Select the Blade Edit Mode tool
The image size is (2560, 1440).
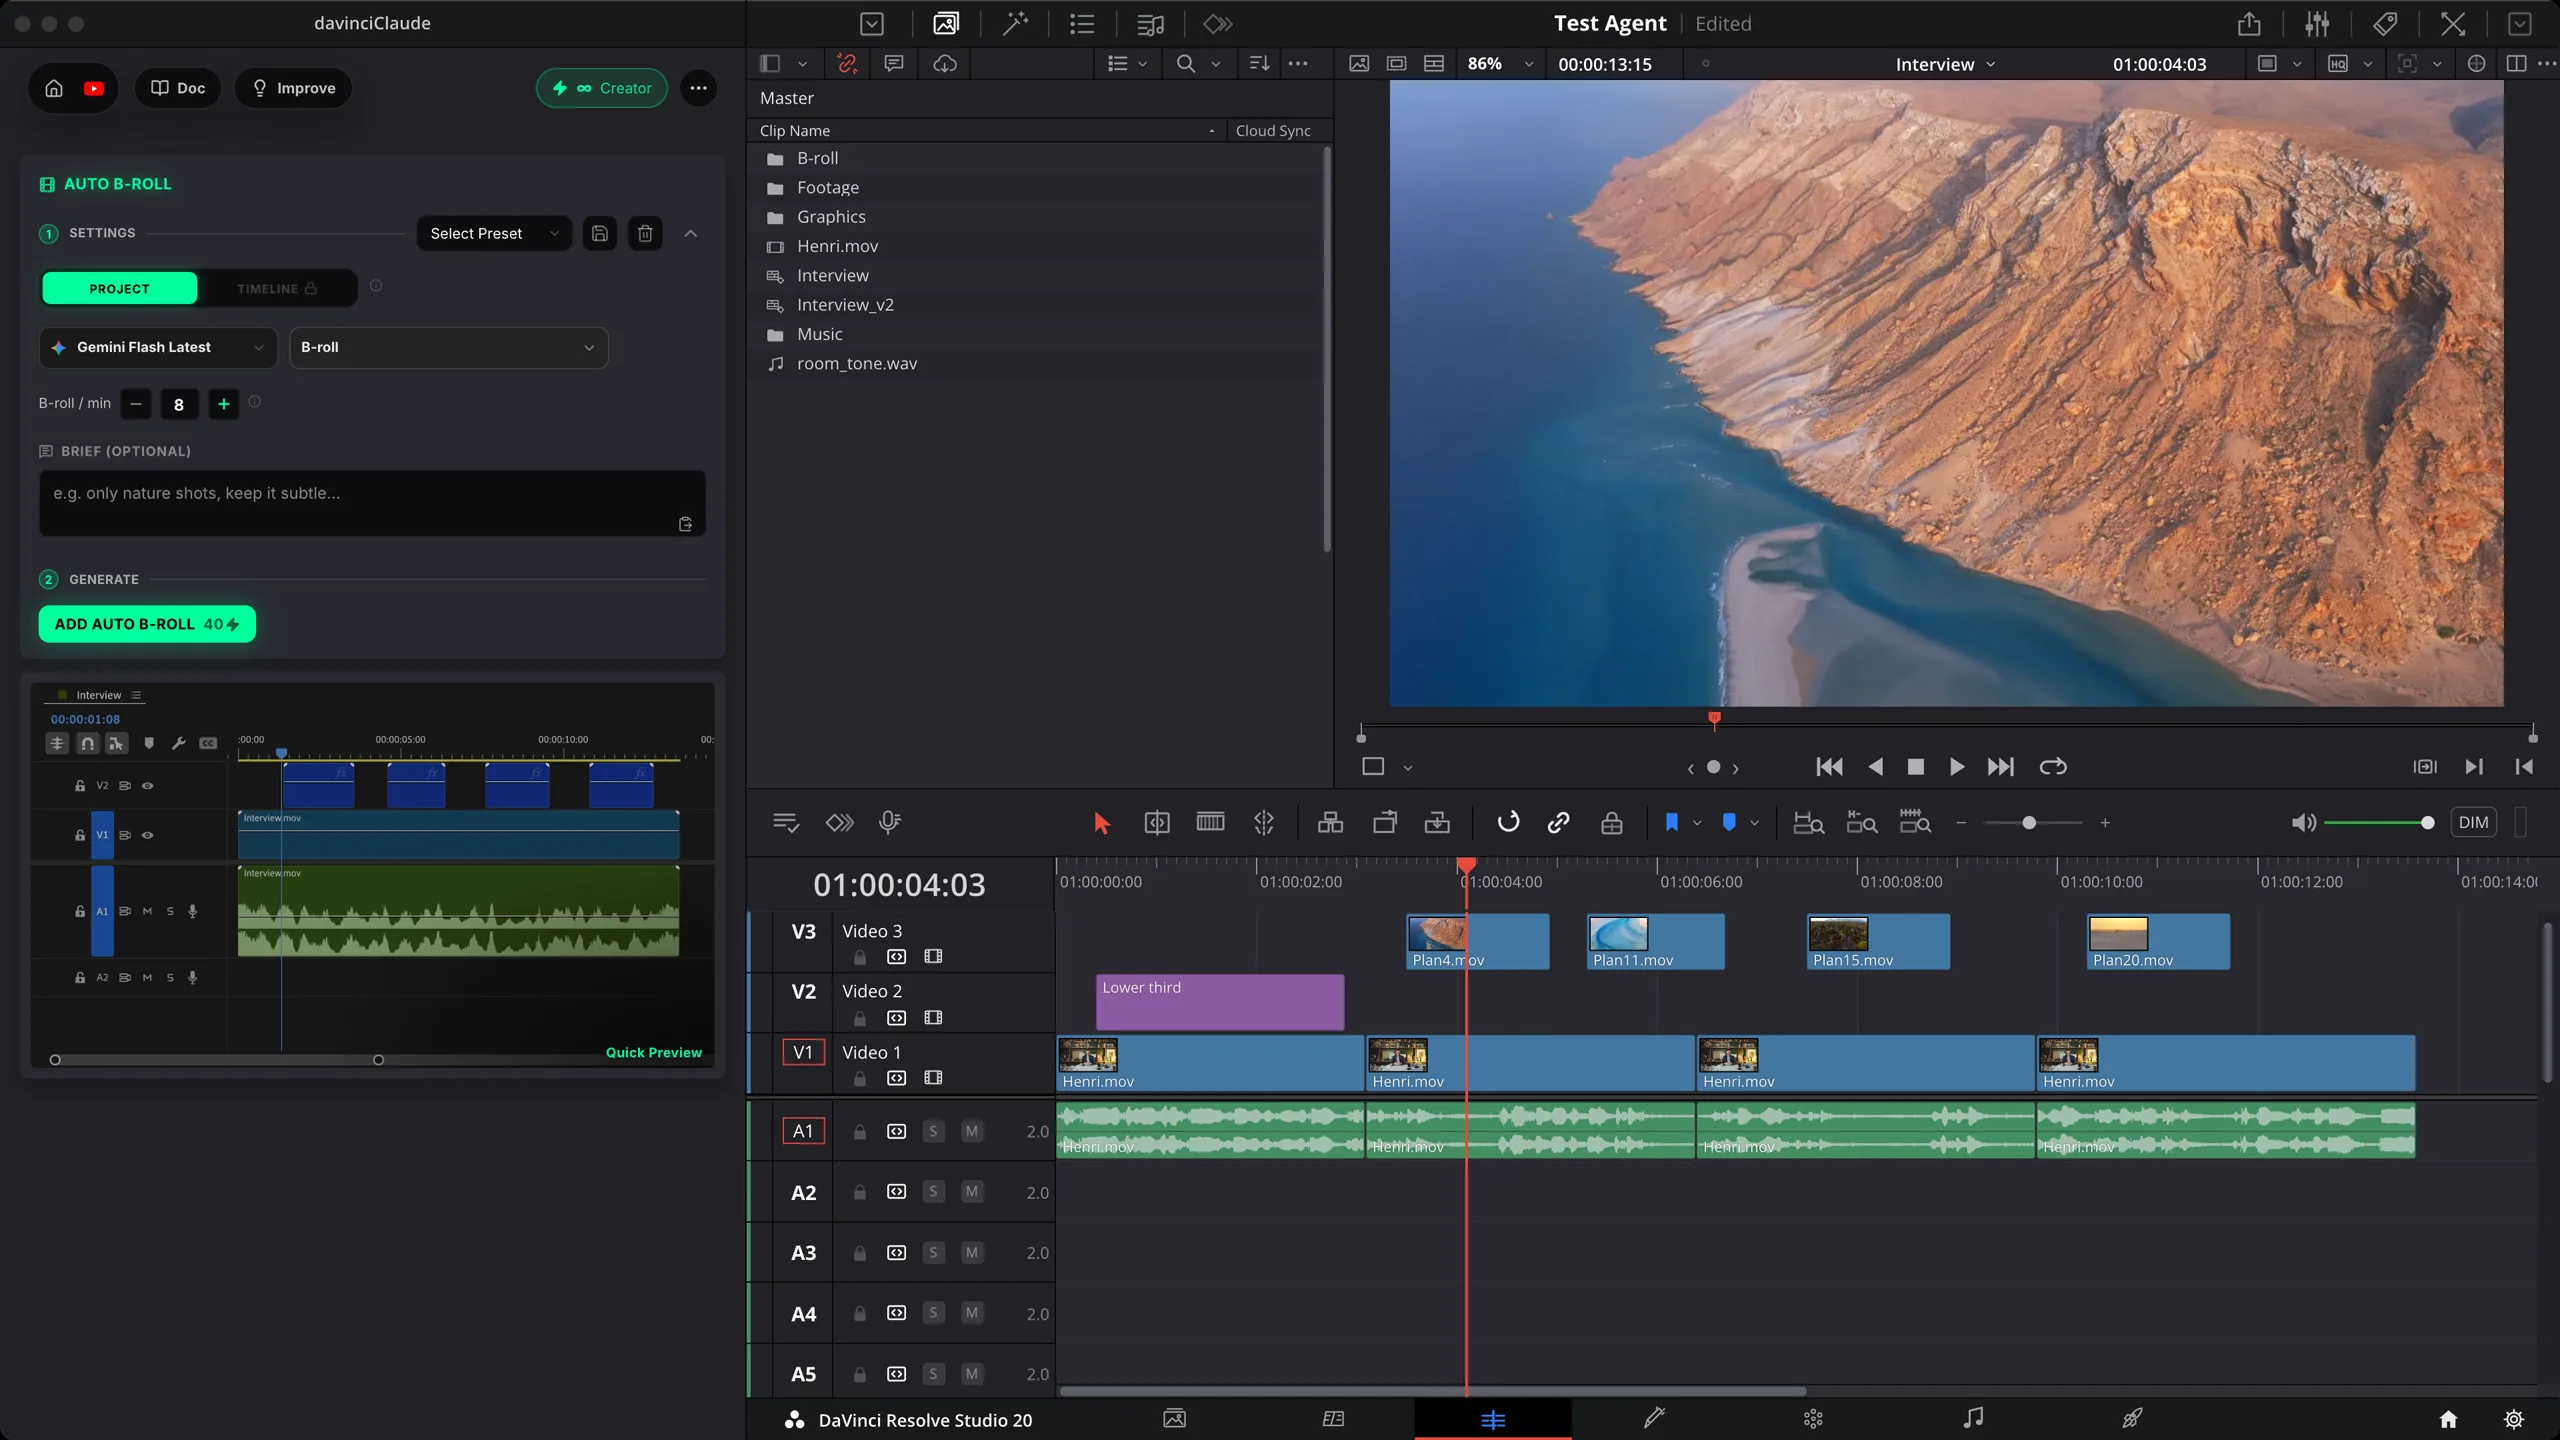[x=1264, y=823]
